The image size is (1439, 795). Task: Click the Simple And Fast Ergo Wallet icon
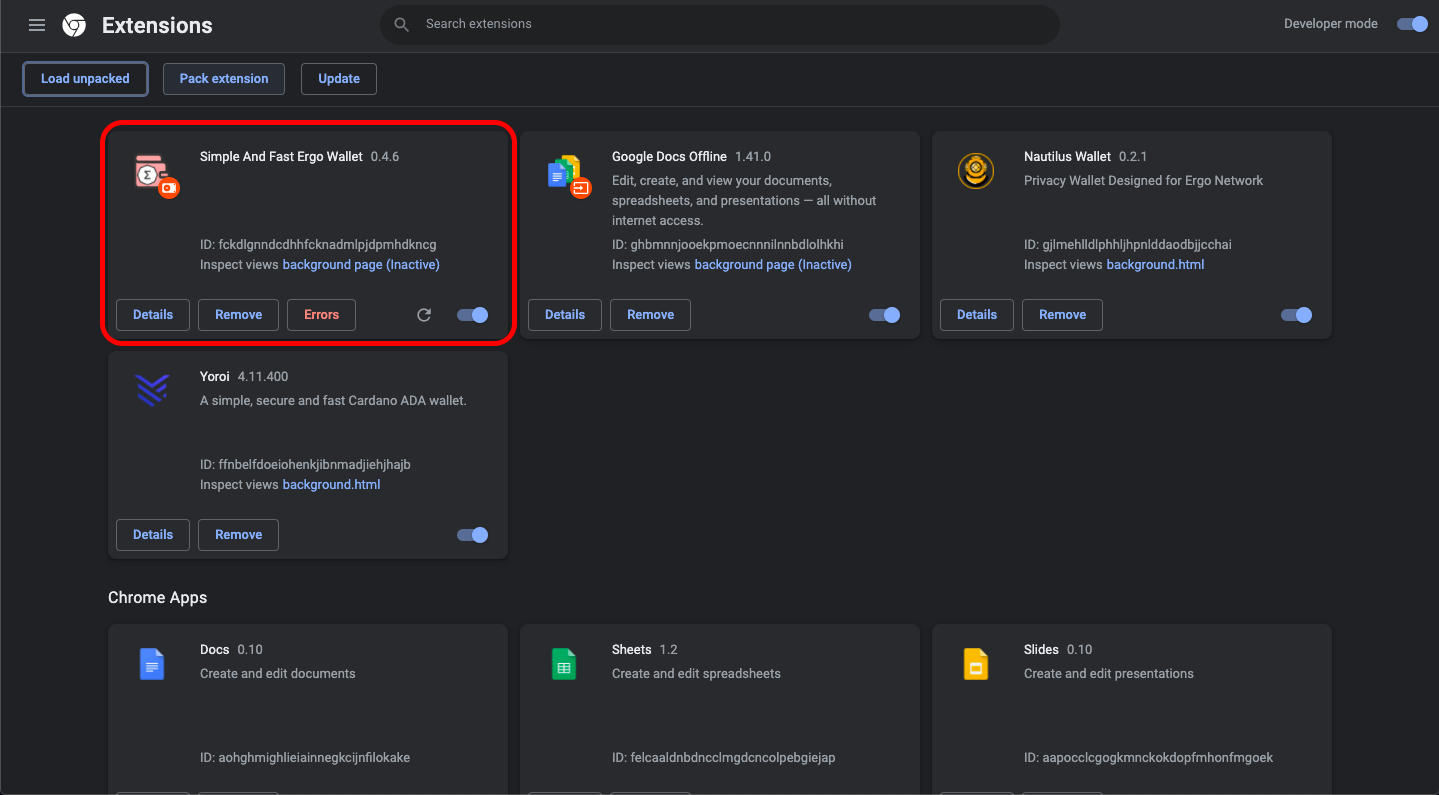pos(155,175)
